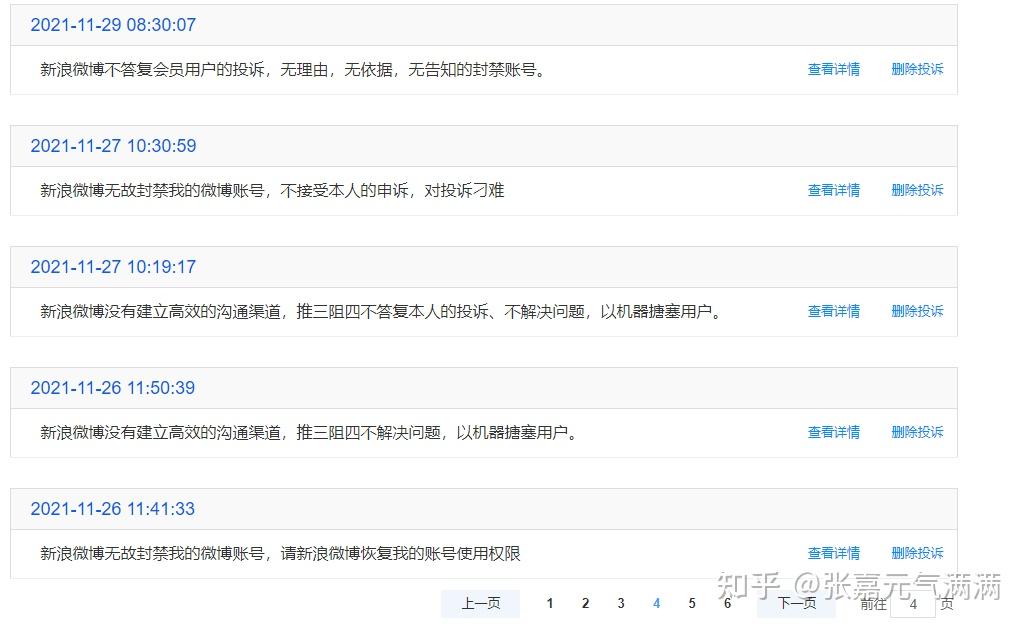Focus the 前往 page number input field
1027x629 pixels.
(x=913, y=604)
